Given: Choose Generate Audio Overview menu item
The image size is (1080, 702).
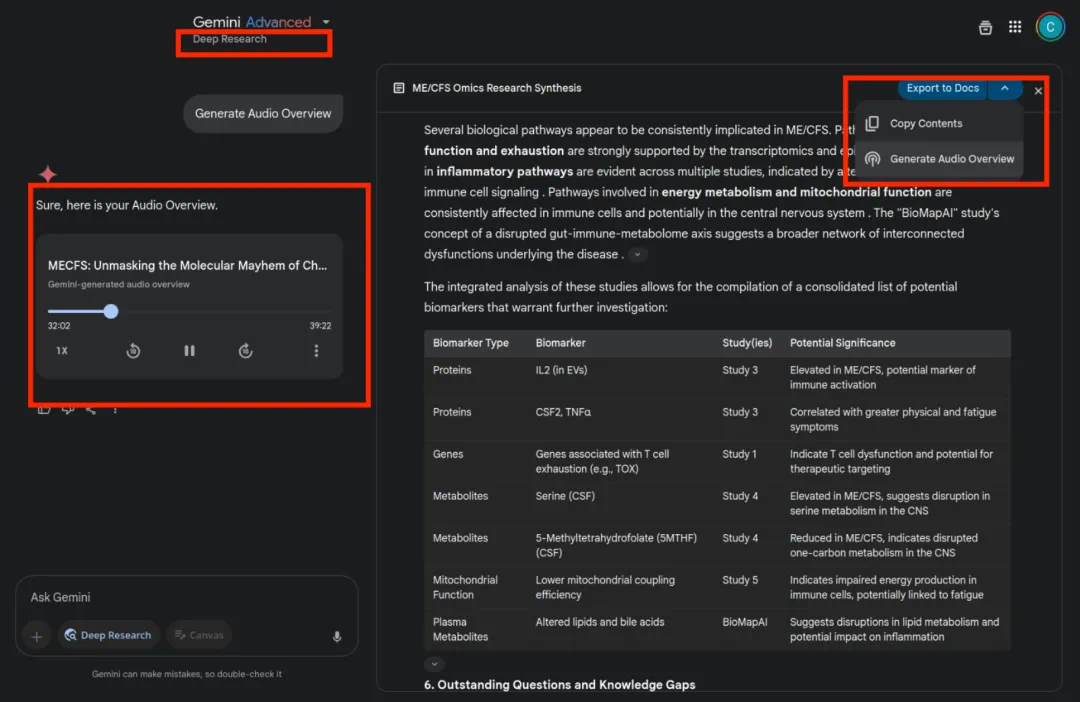Looking at the screenshot, I should [951, 159].
